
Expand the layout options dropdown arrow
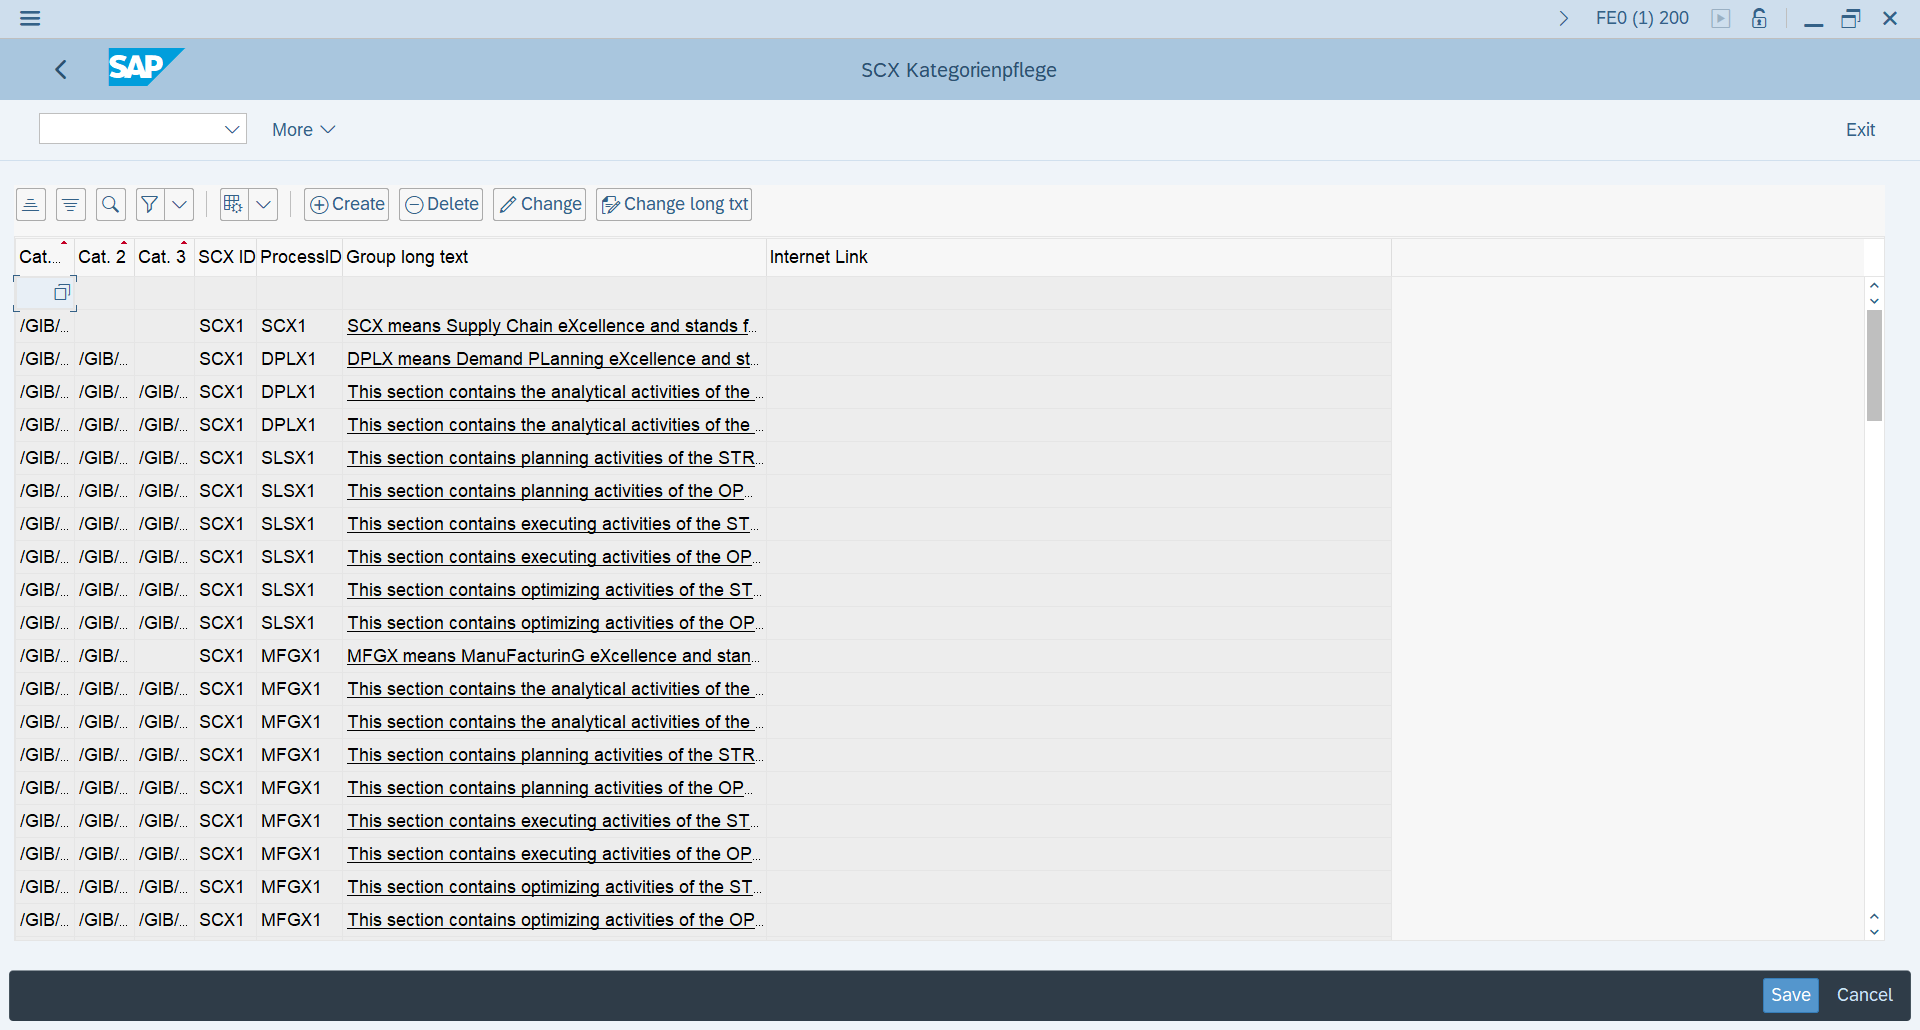click(x=263, y=204)
